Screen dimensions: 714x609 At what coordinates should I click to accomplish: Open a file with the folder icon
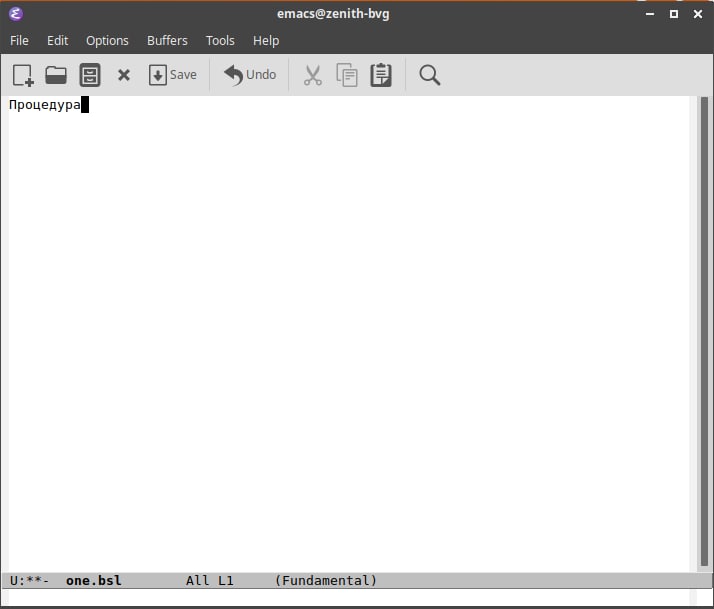56,75
